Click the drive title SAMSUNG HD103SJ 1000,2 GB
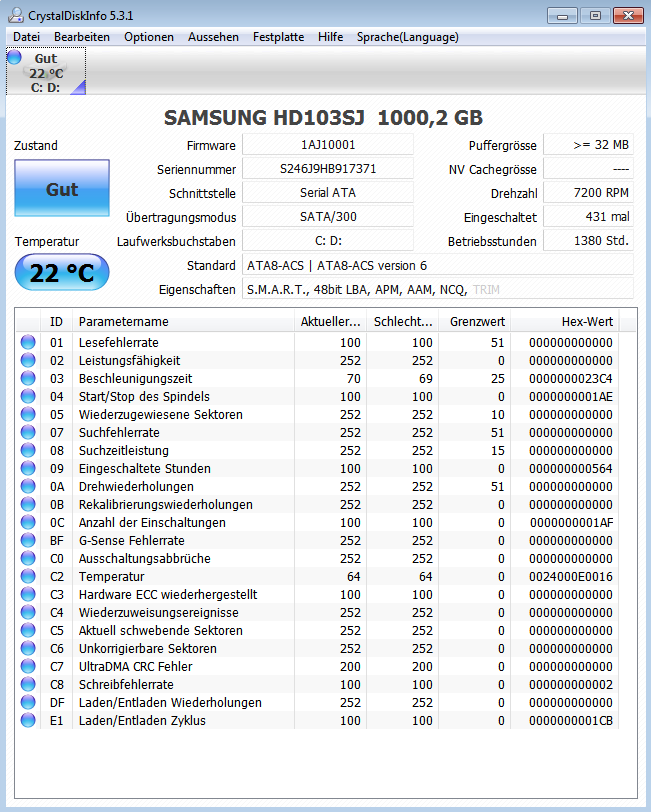651x812 pixels. click(323, 118)
